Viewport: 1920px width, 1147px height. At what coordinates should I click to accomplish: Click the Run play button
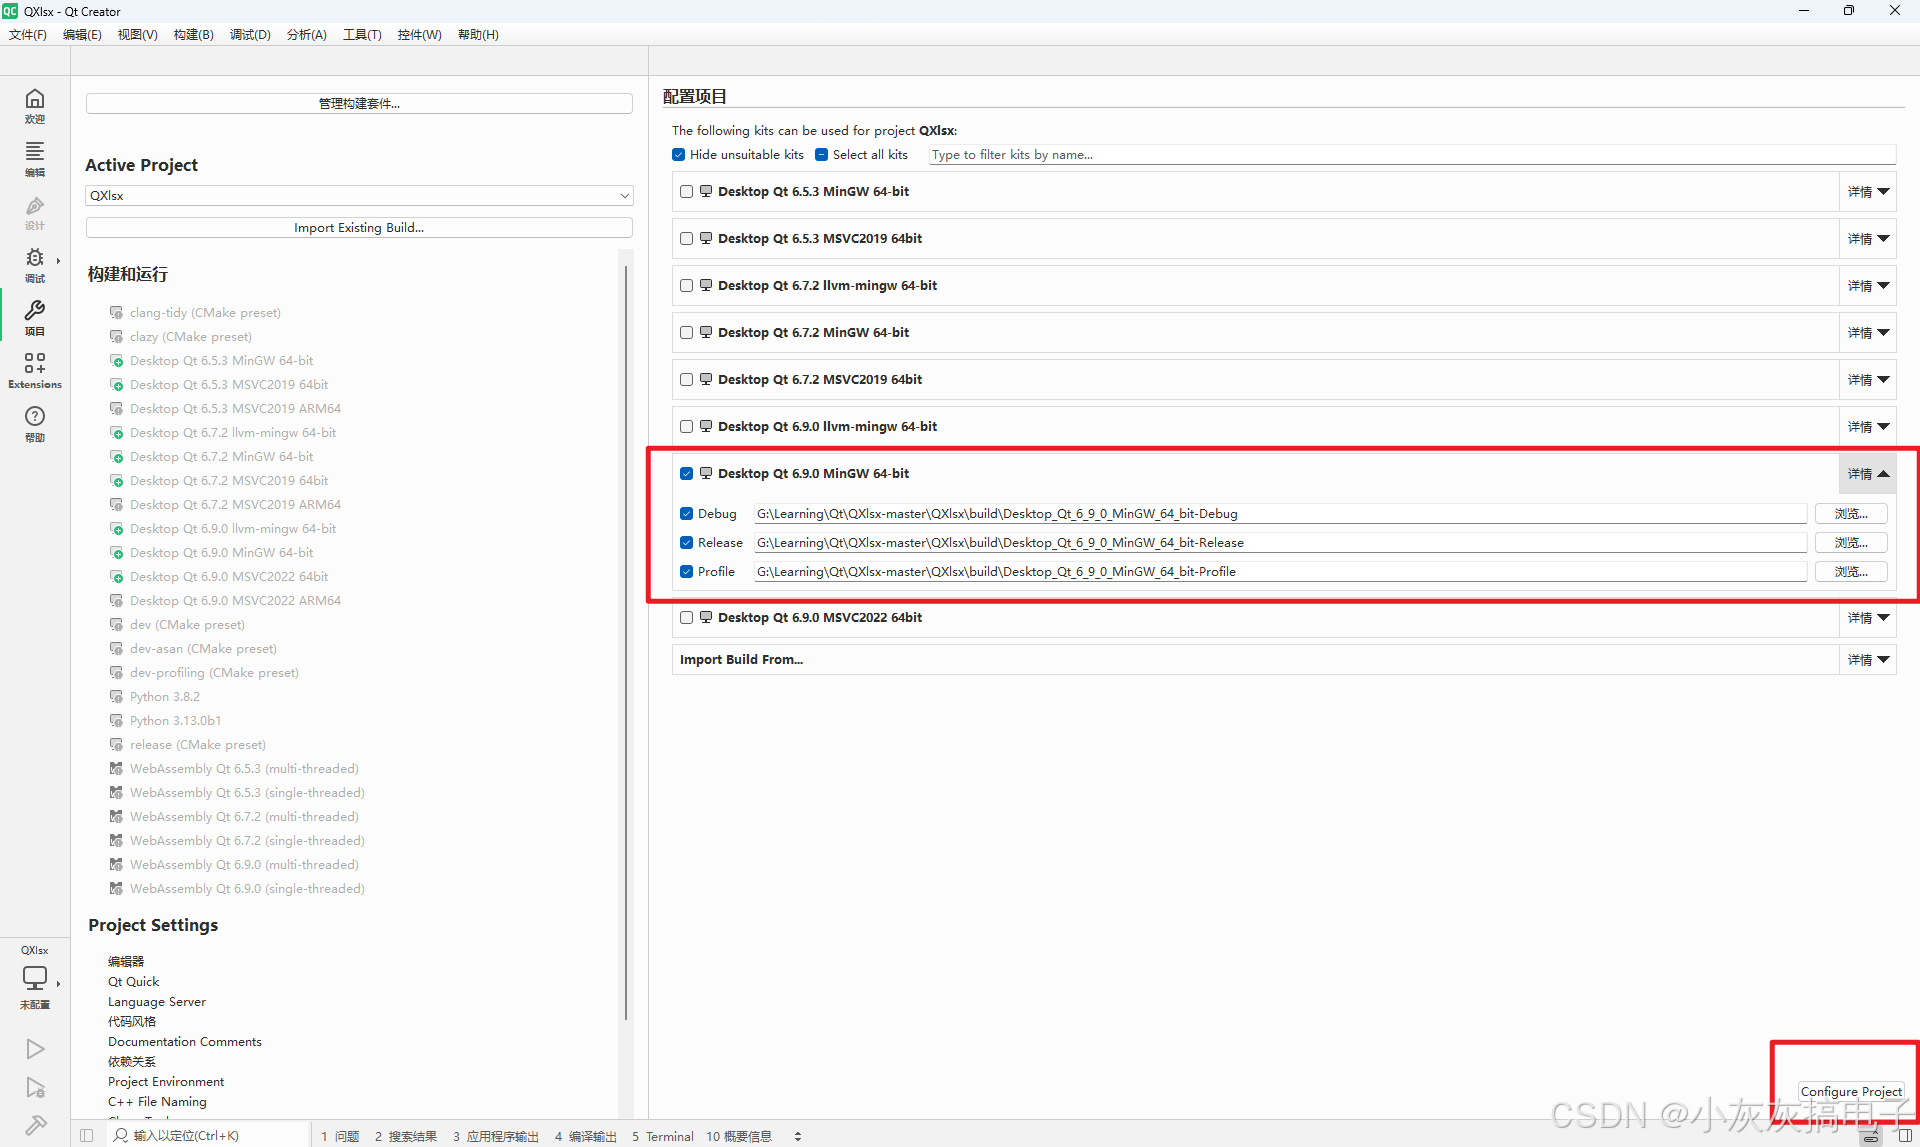(x=35, y=1049)
